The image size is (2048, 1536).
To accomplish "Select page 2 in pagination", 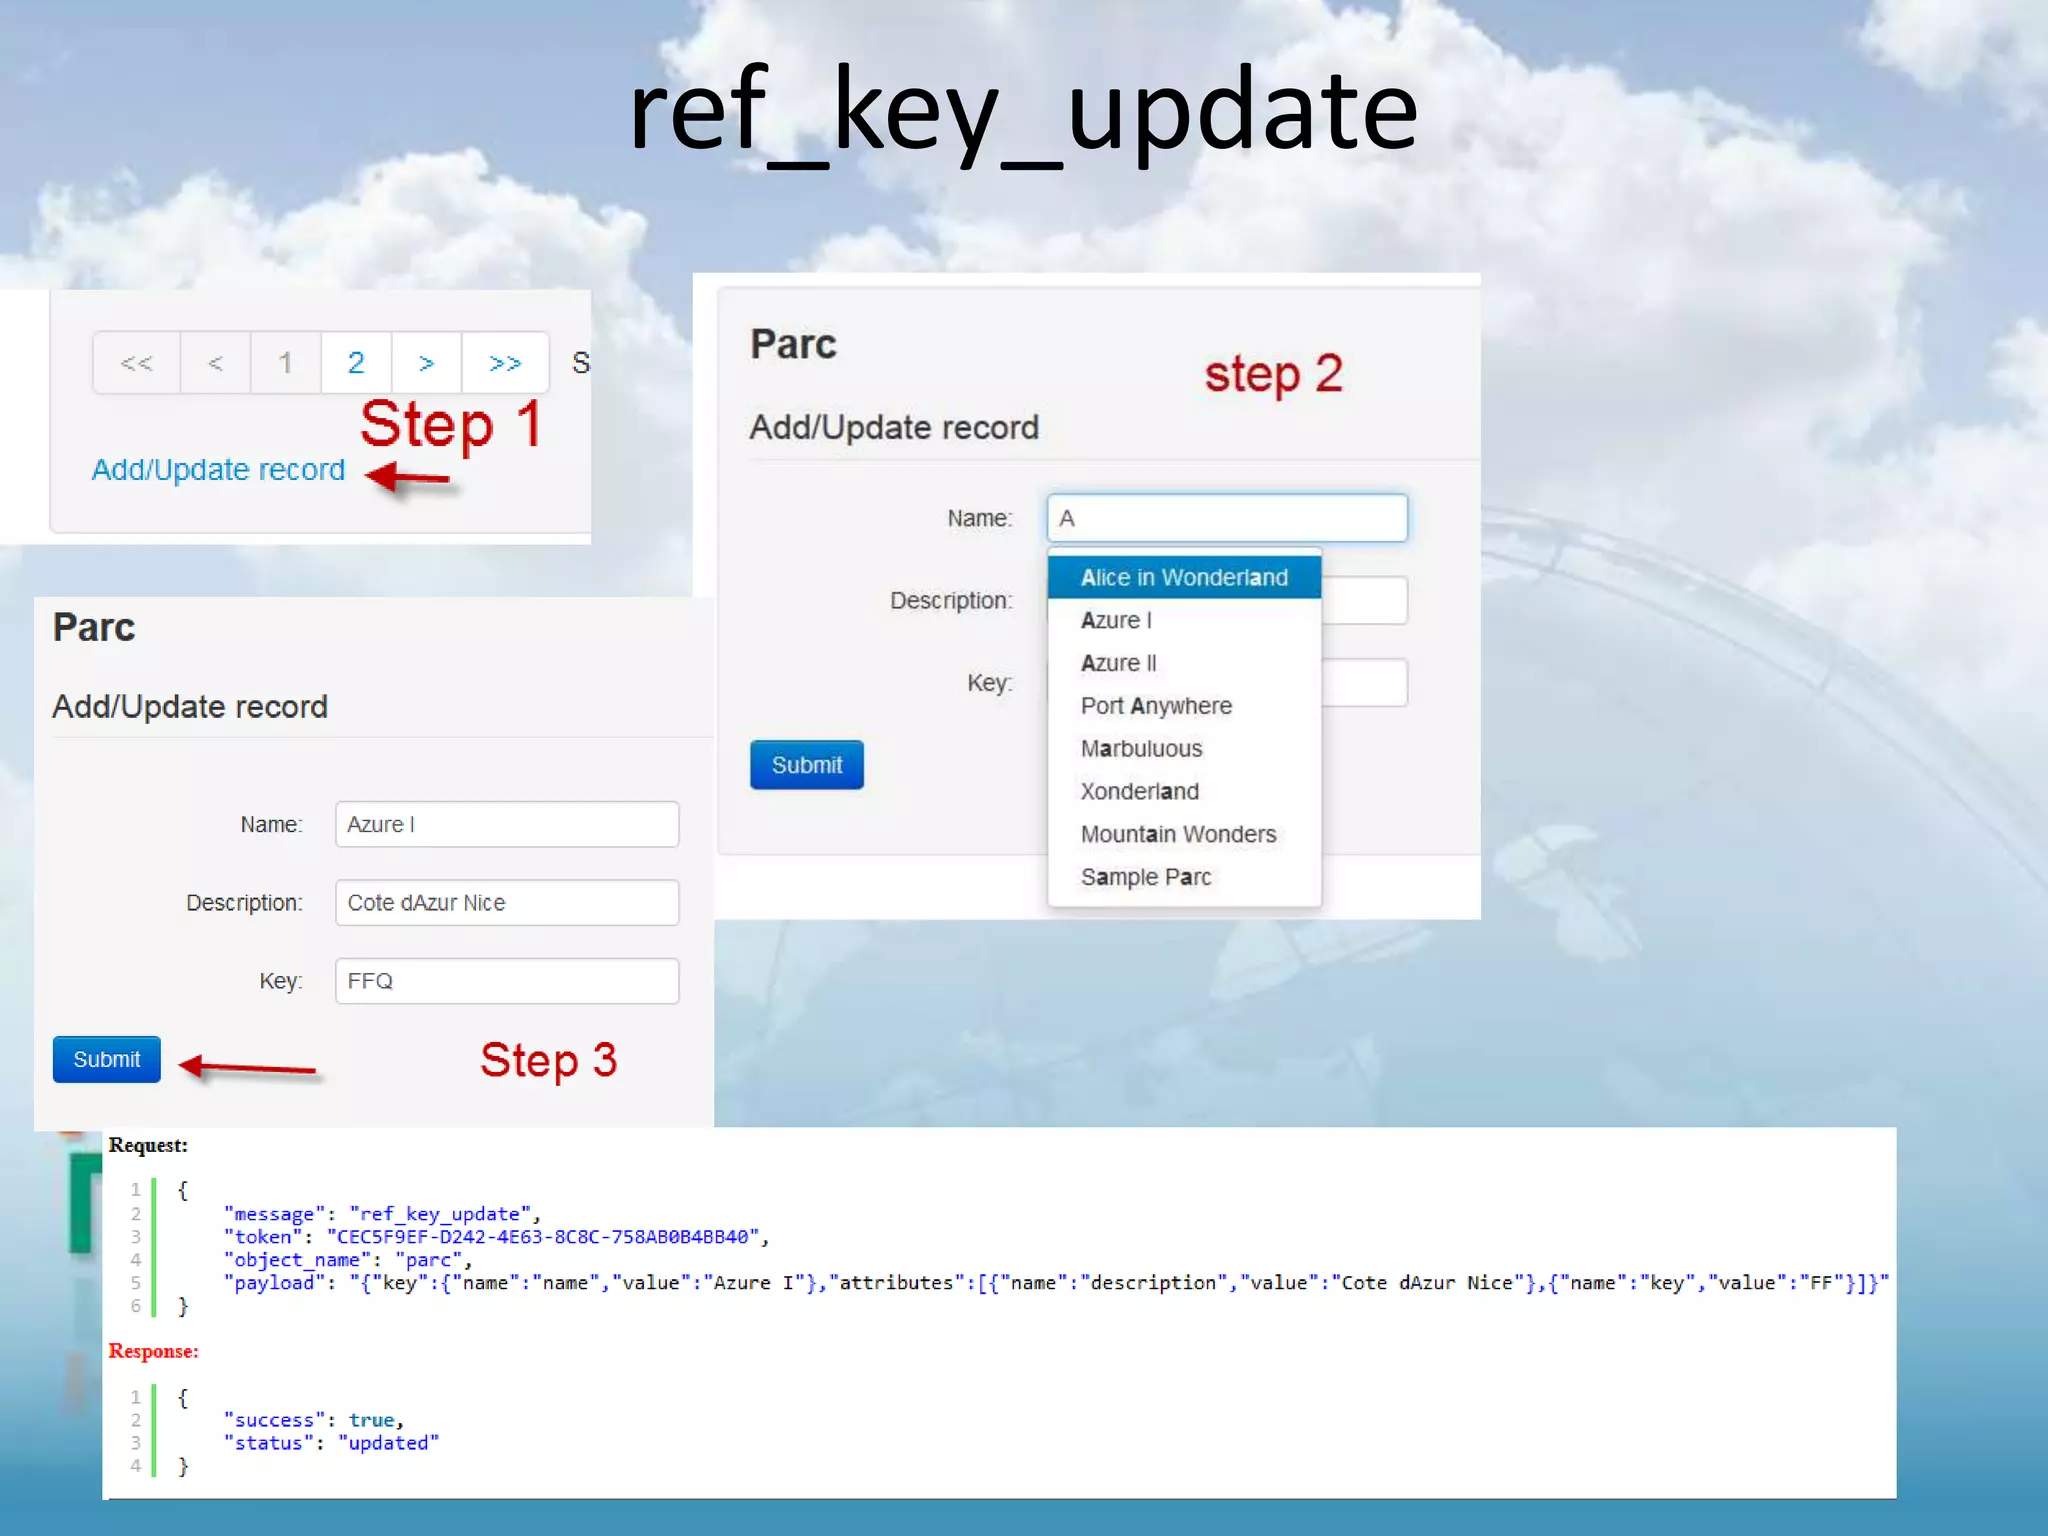I will (x=356, y=363).
